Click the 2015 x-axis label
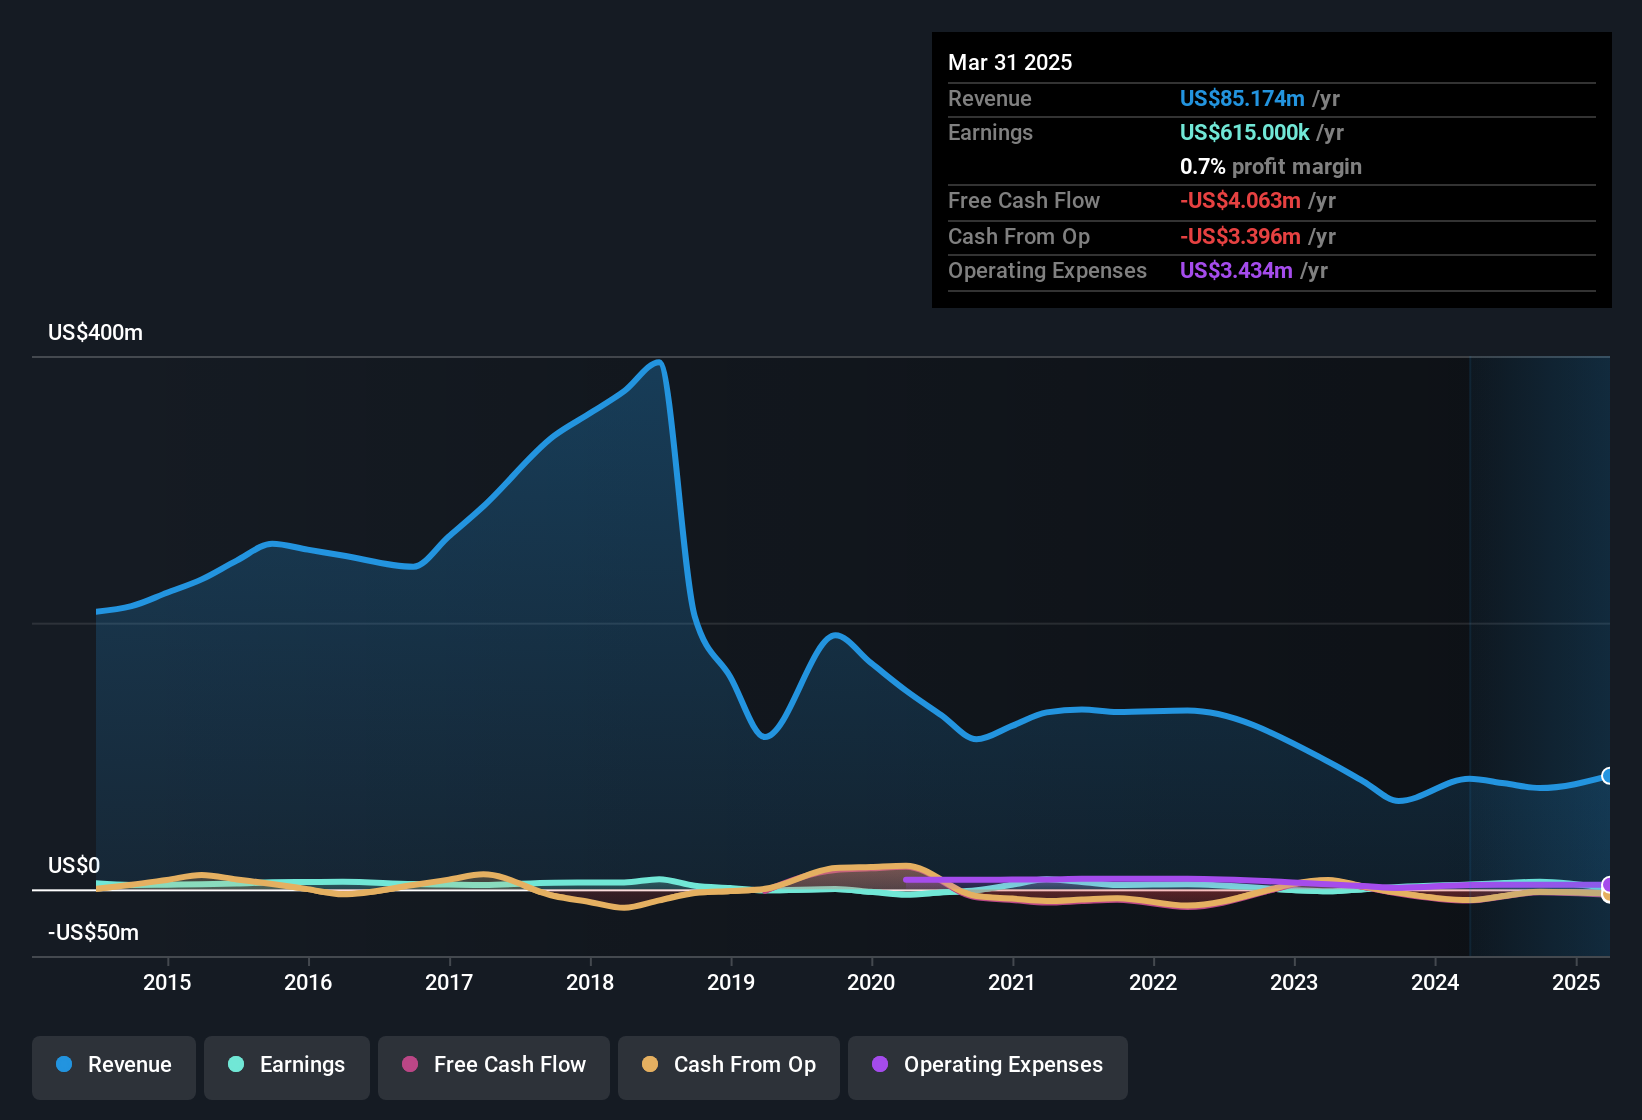Viewport: 1642px width, 1120px height. 167,982
